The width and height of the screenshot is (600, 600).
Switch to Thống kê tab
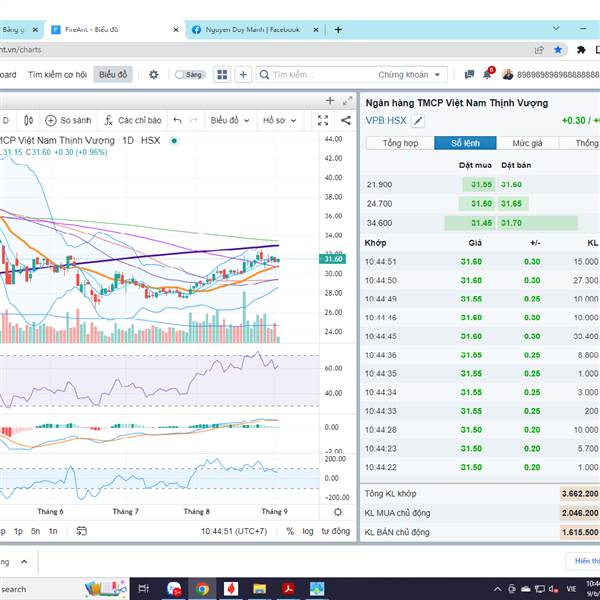click(582, 143)
